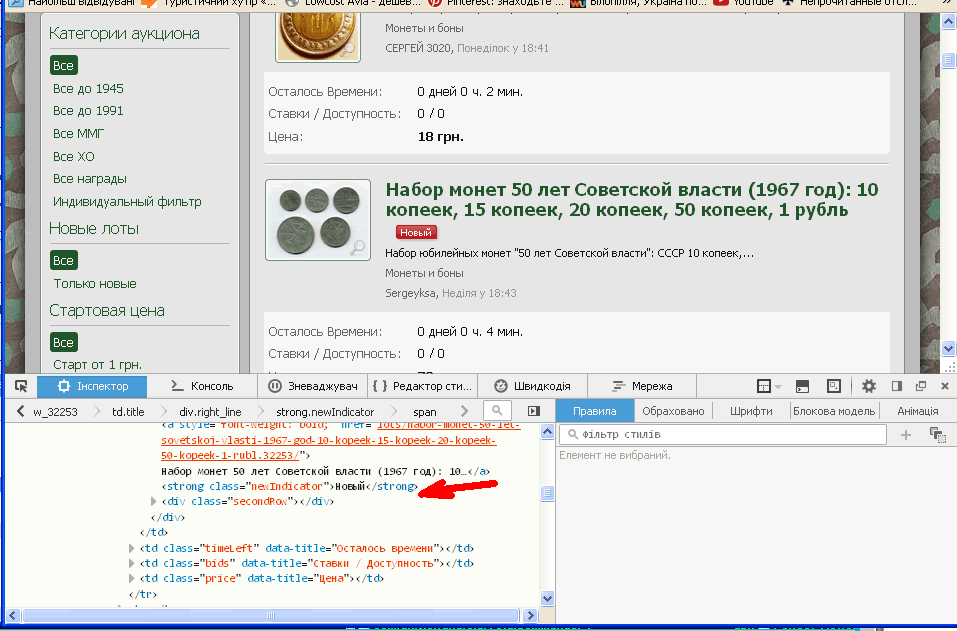Expand the td class price node
This screenshot has width=957, height=631.
132,578
